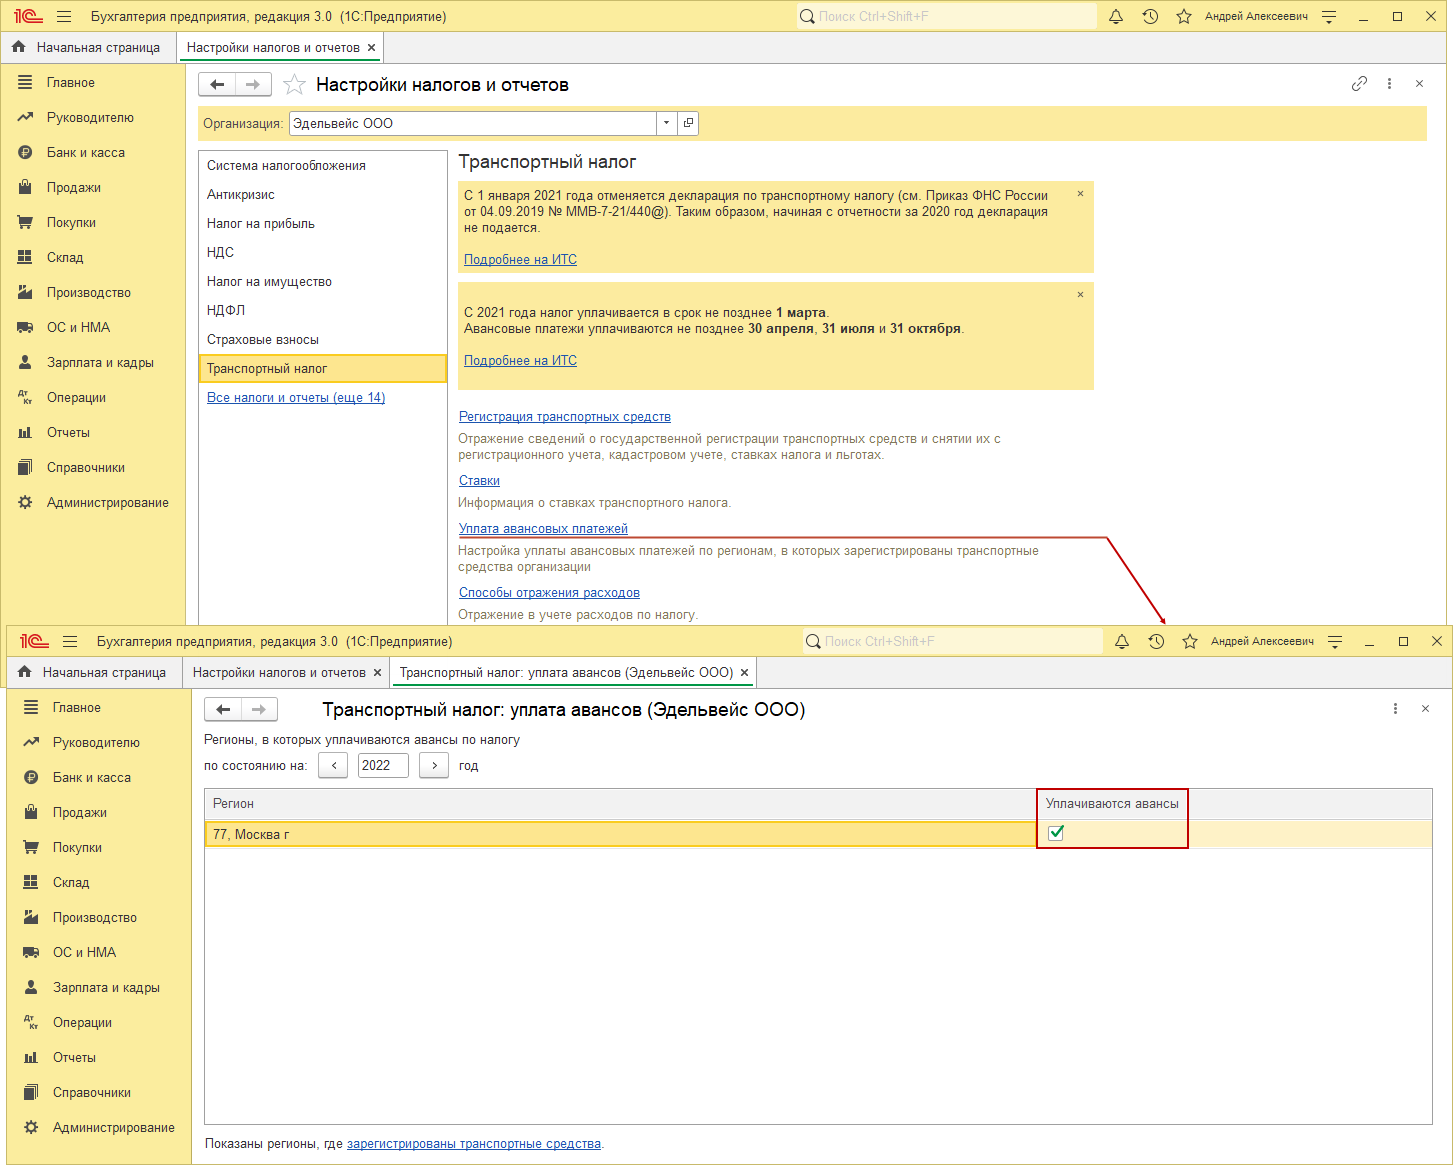
Task: Open Уплата авансовых платежей link
Action: coord(543,529)
